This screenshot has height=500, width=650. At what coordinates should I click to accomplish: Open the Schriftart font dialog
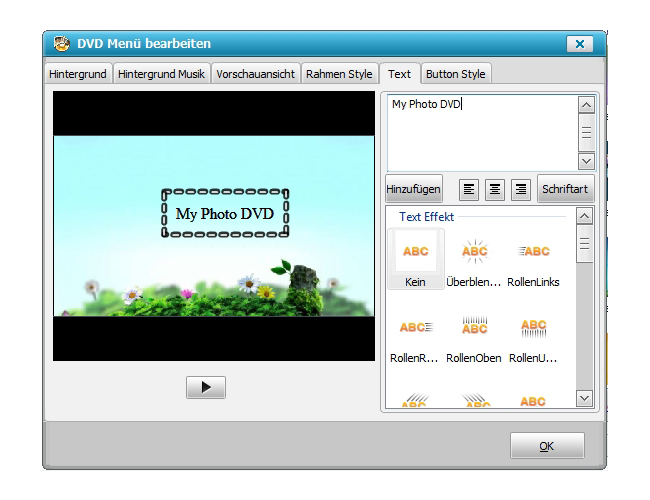point(565,189)
